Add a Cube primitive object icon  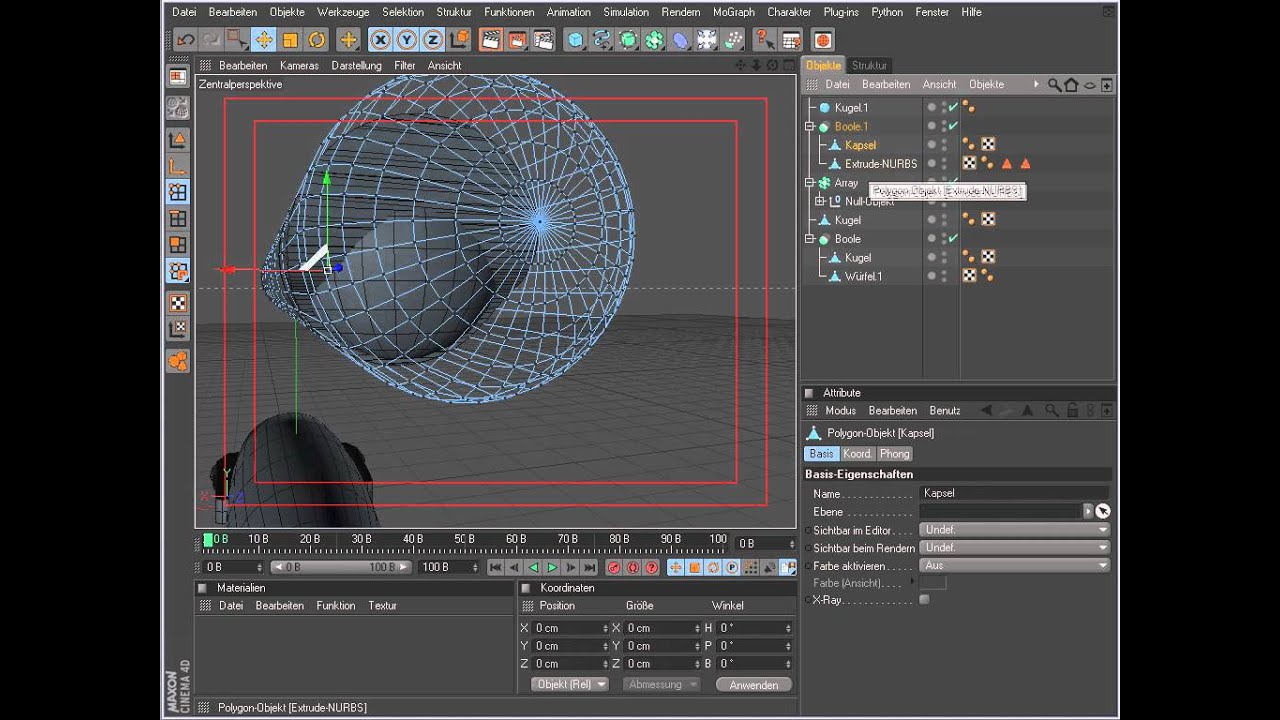pos(576,40)
